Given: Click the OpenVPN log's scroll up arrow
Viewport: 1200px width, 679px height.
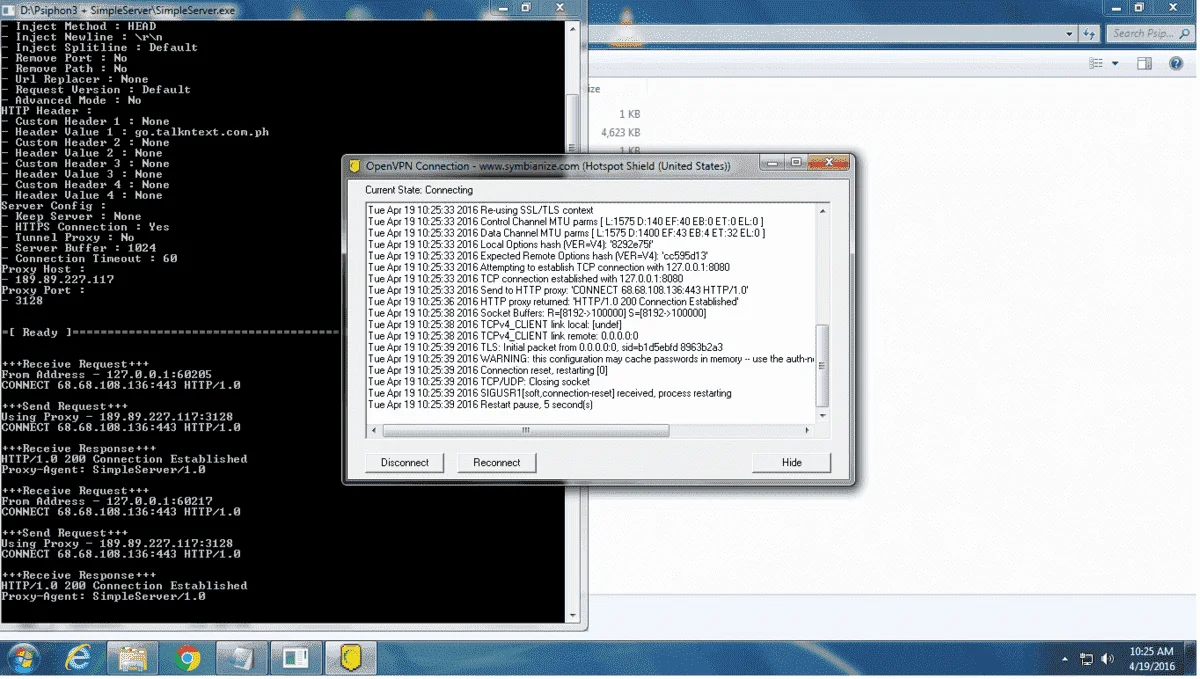Looking at the screenshot, I should pos(823,211).
